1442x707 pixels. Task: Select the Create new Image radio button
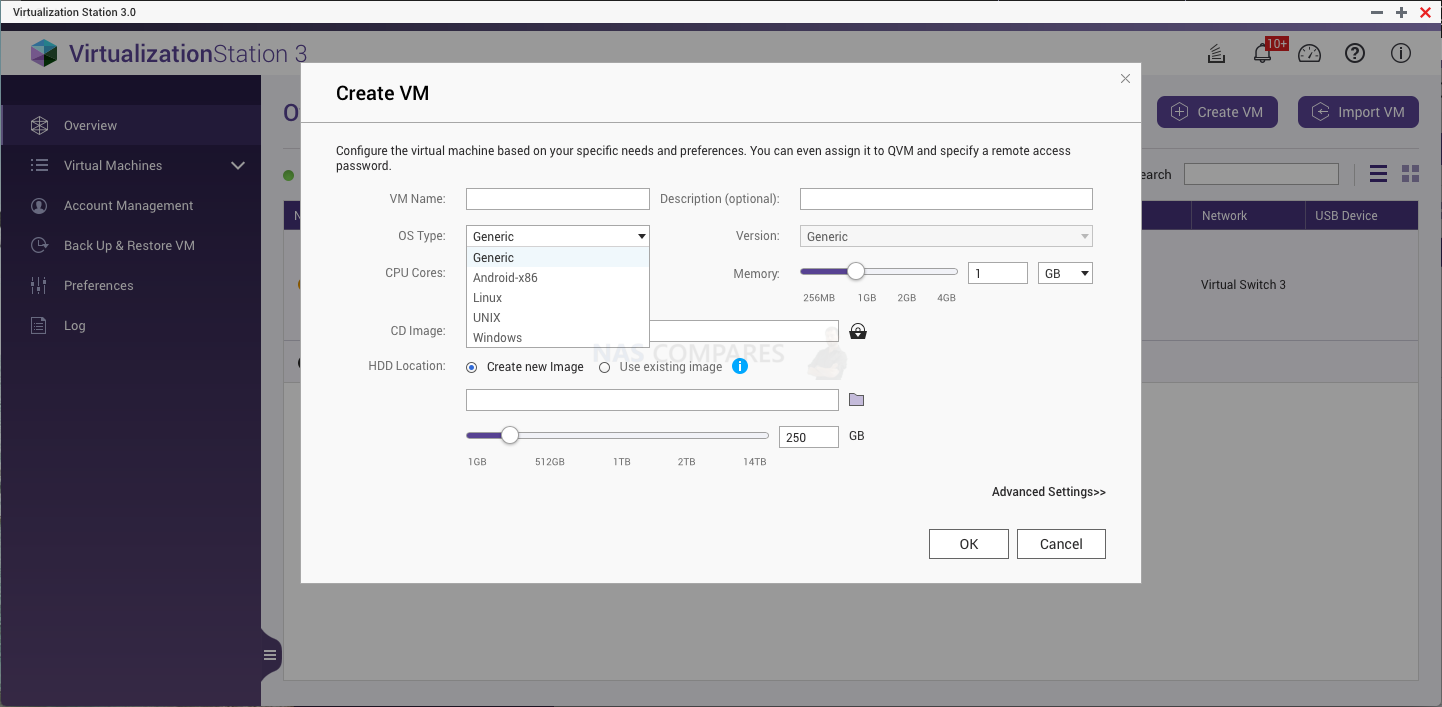[x=472, y=367]
